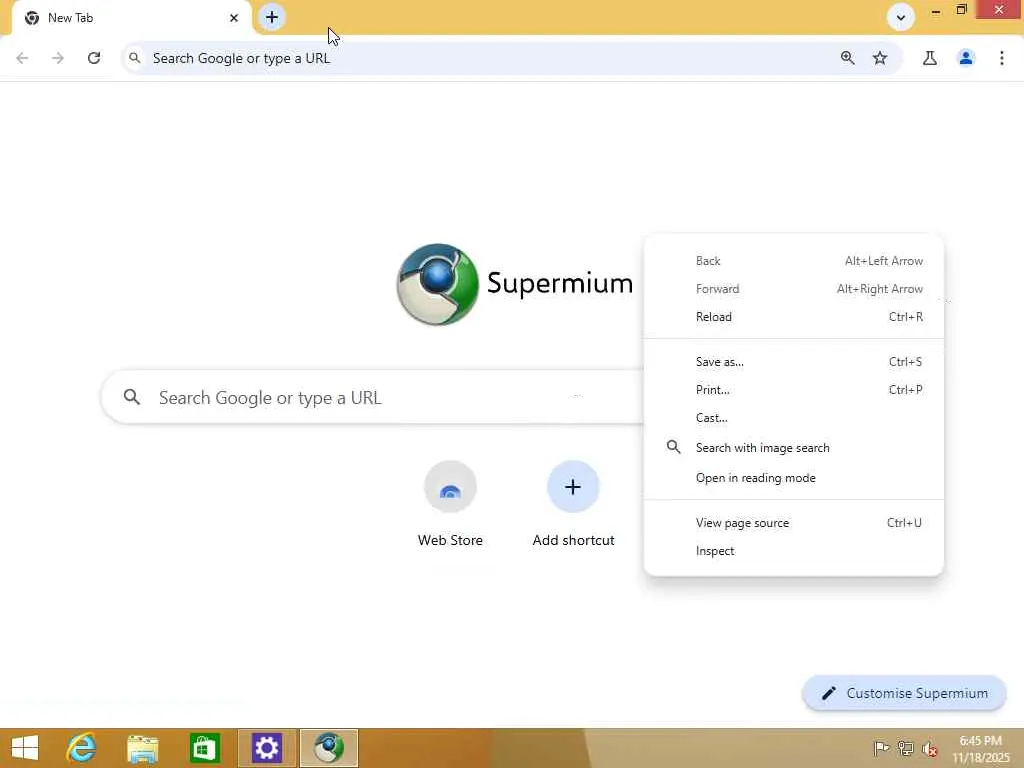Select View page source entry

tap(793, 523)
